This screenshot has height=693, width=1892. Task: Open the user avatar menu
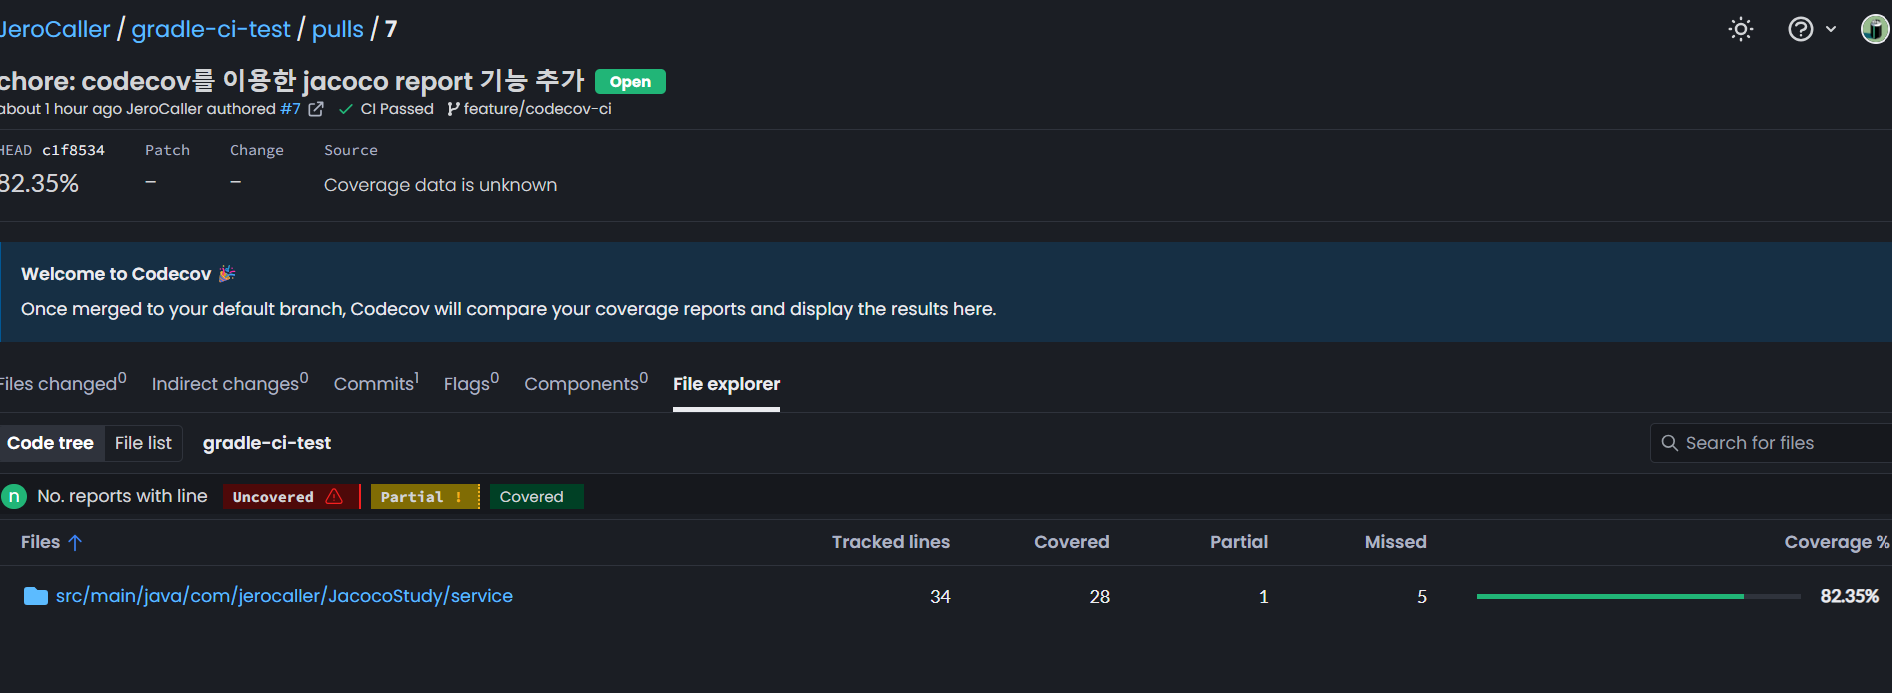click(x=1874, y=29)
